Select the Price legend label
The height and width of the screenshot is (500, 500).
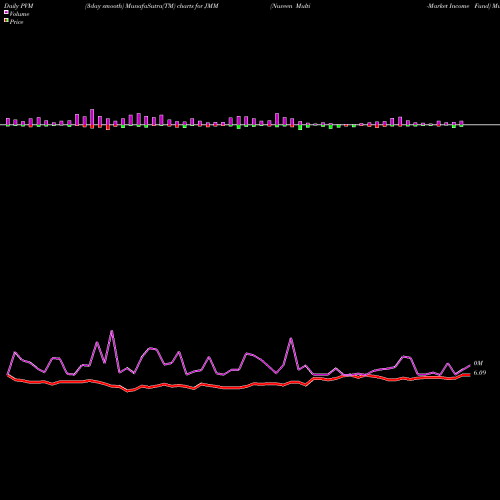pos(16,22)
